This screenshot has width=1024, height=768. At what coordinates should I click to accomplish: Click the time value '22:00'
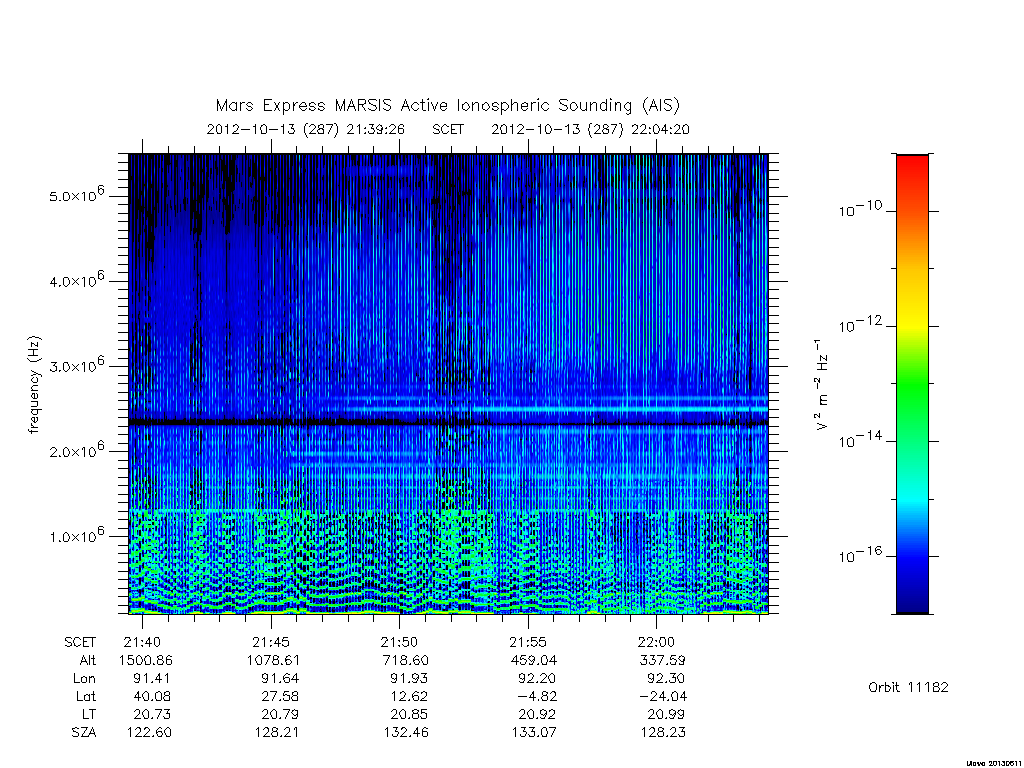tap(656, 642)
